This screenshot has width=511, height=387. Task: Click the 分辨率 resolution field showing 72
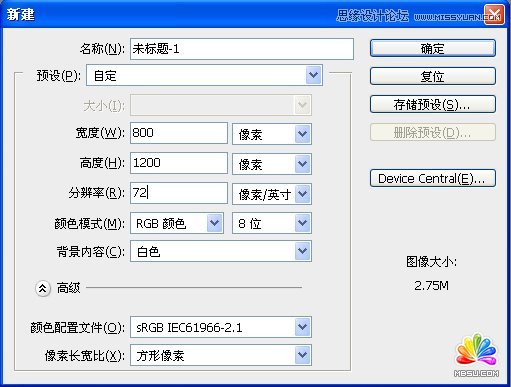point(179,193)
